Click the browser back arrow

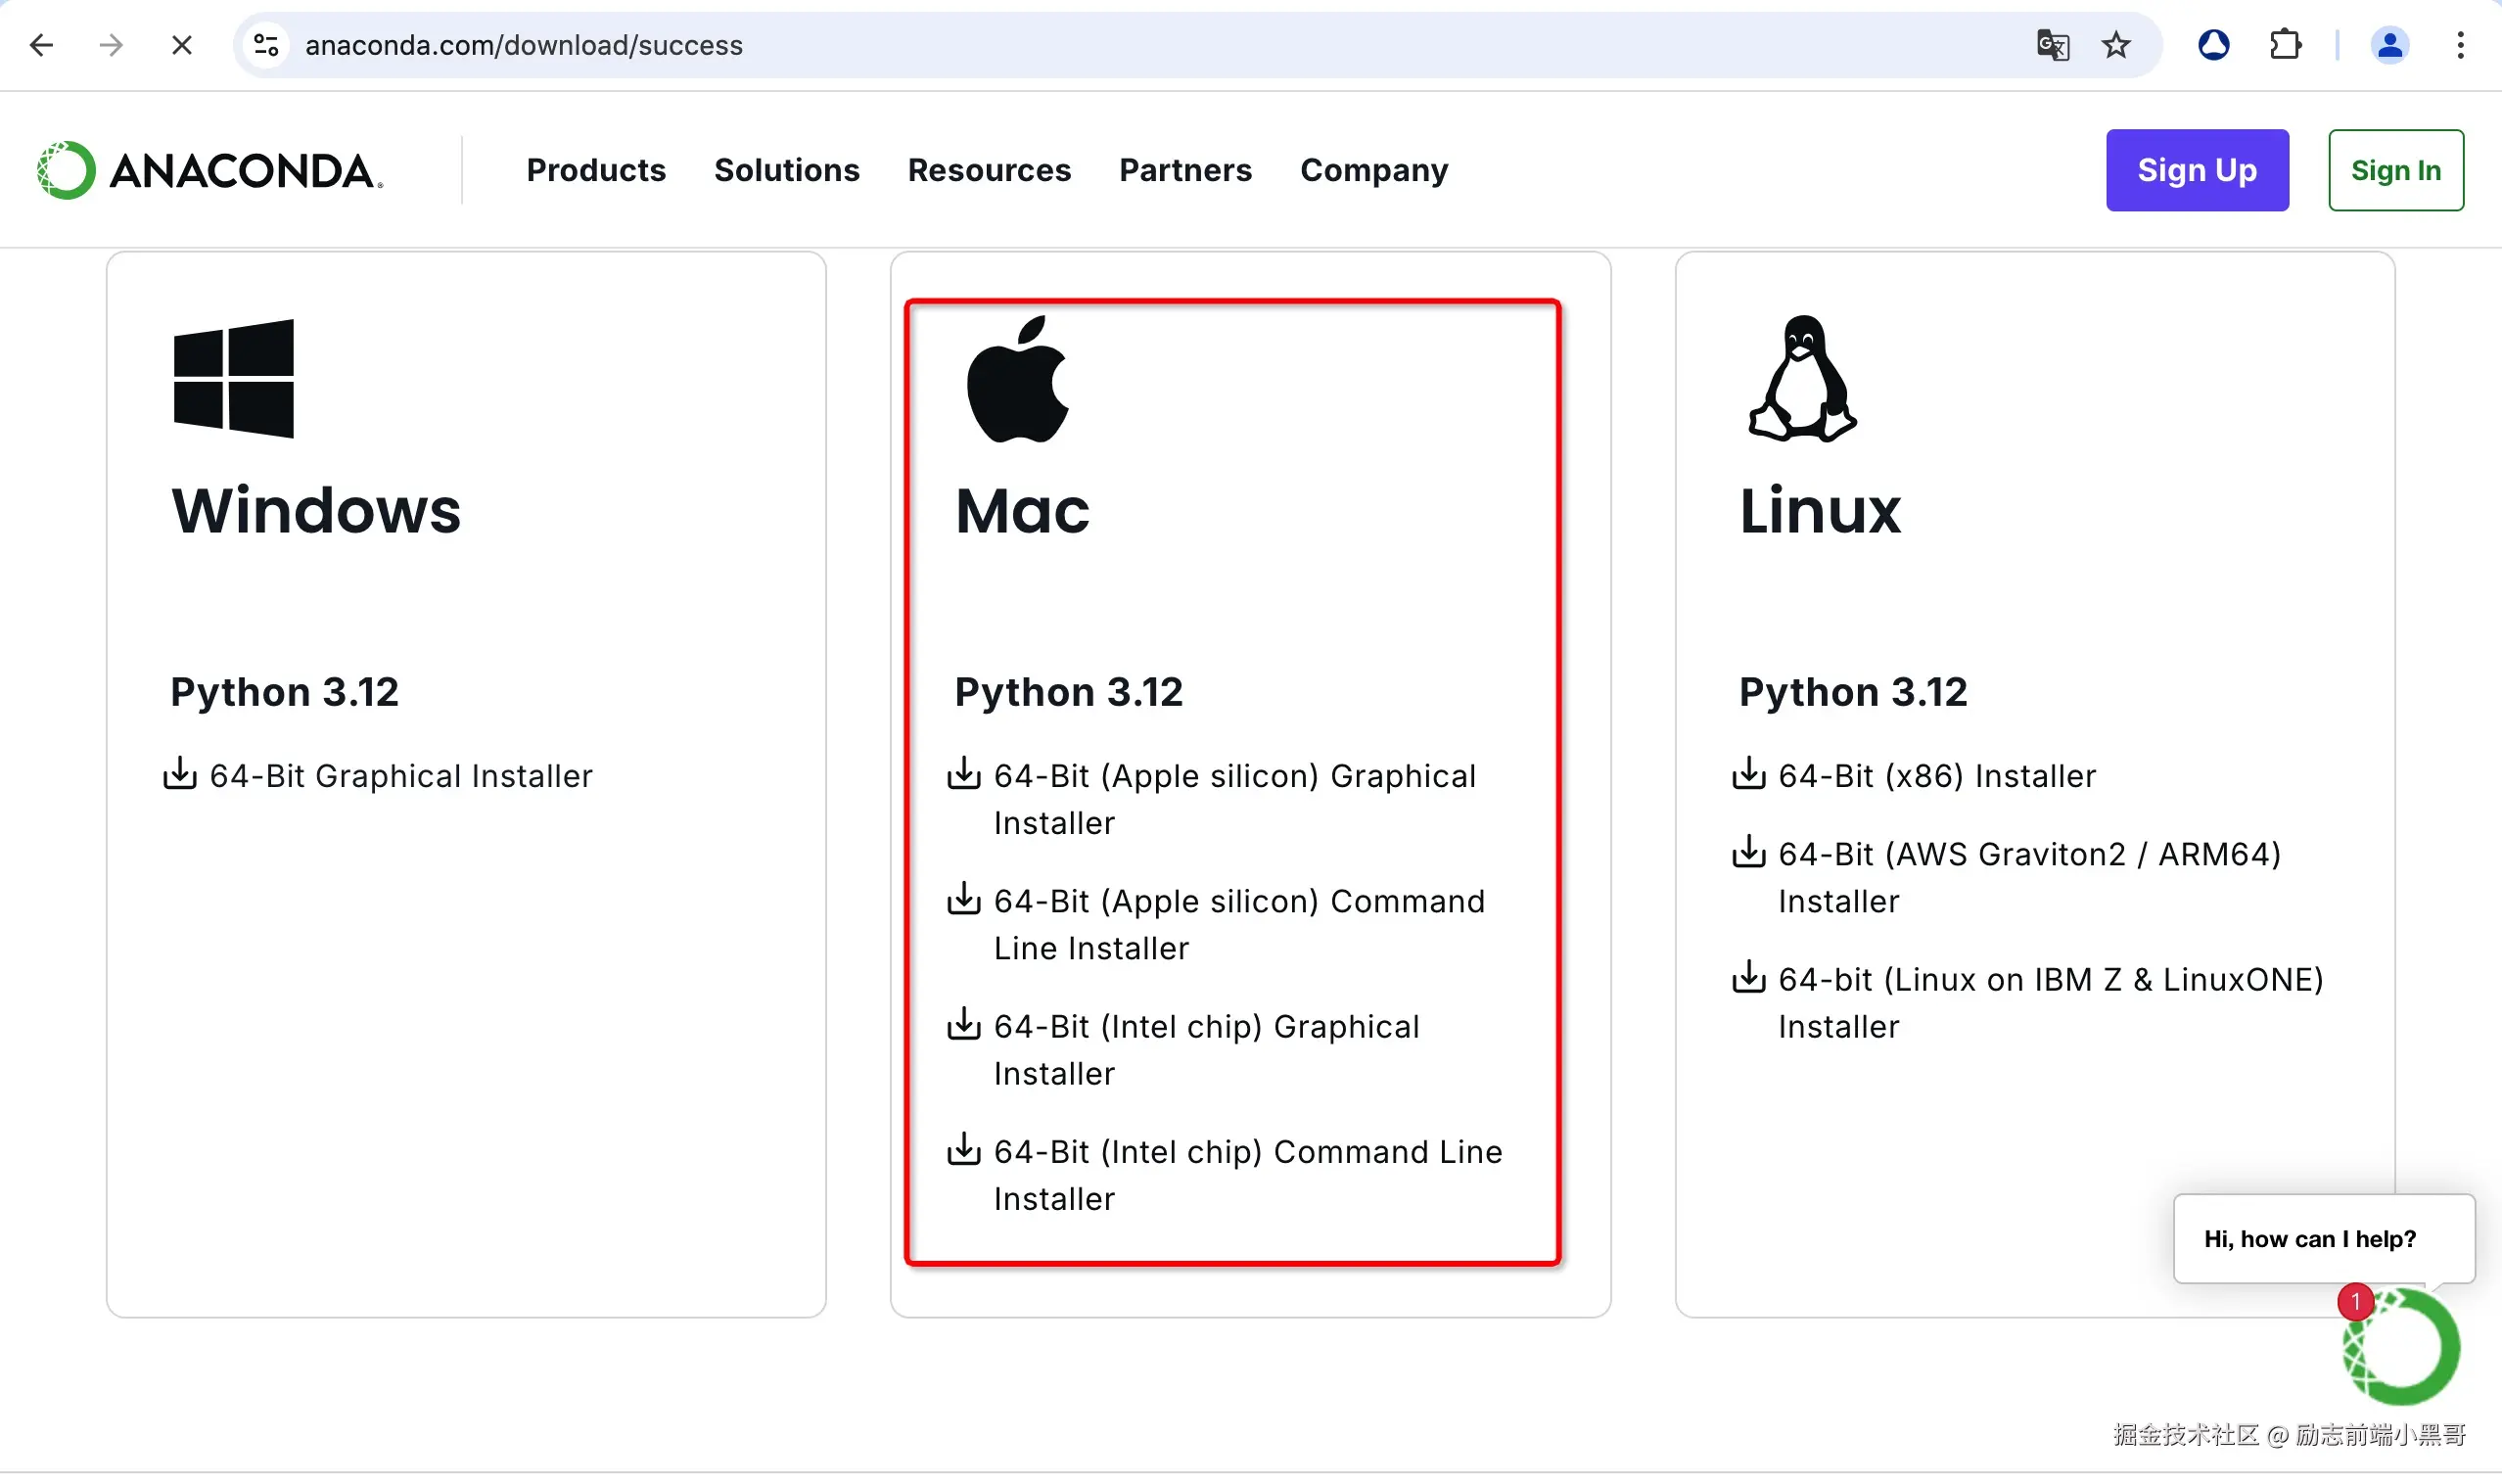[41, 45]
